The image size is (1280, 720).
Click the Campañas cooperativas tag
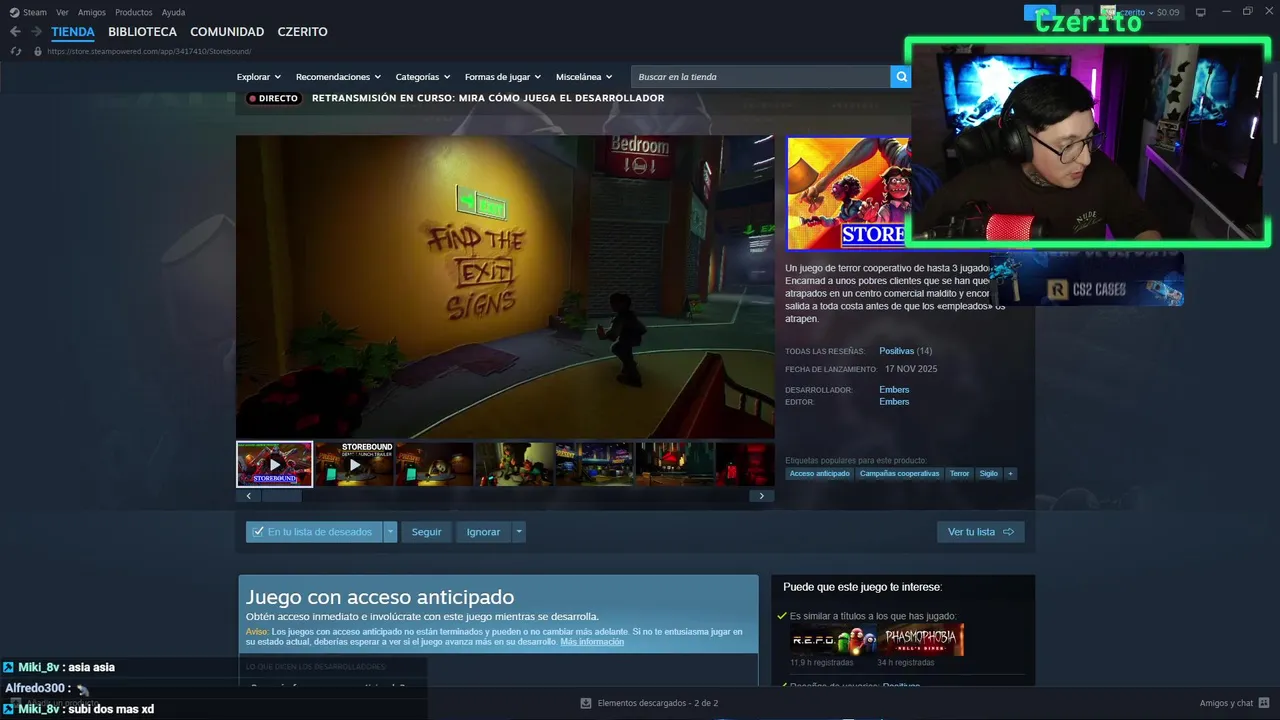(899, 474)
